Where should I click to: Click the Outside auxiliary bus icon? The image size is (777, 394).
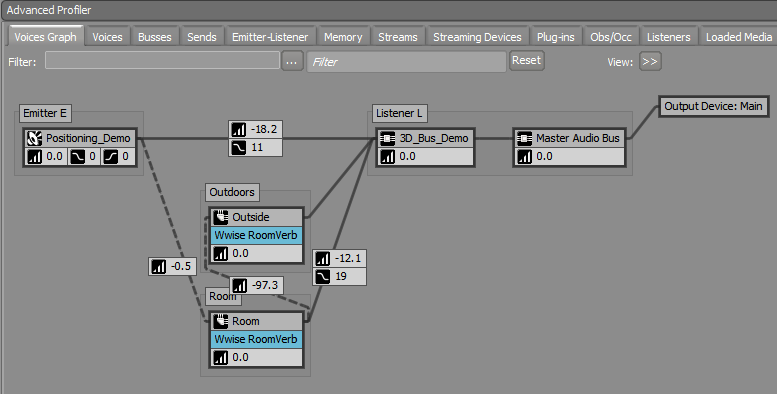221,217
